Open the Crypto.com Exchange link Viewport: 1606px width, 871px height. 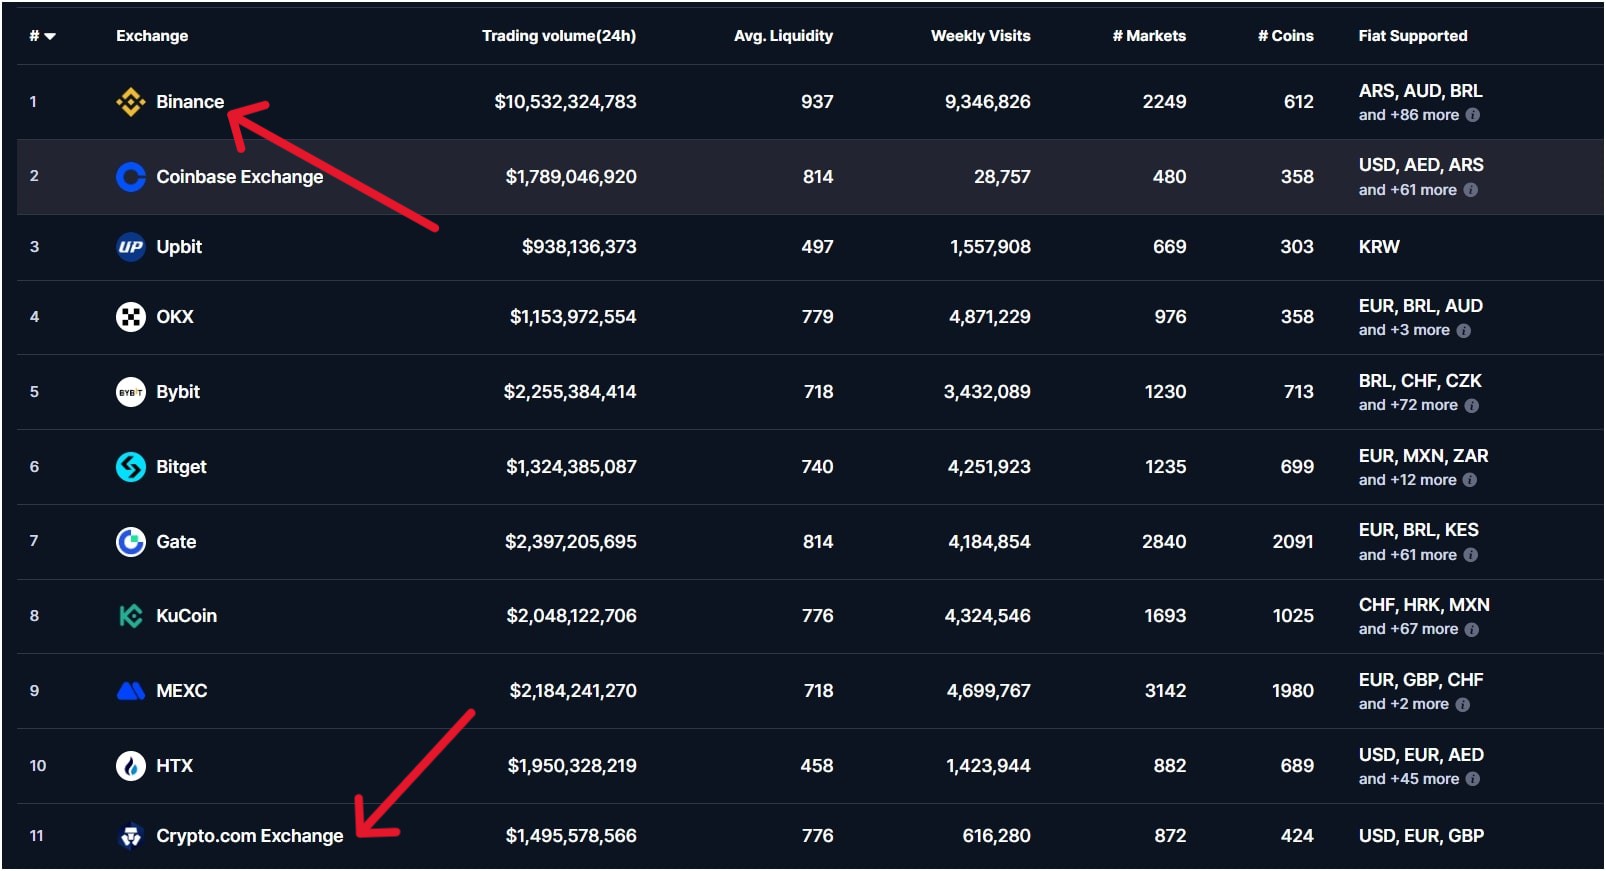[x=250, y=836]
